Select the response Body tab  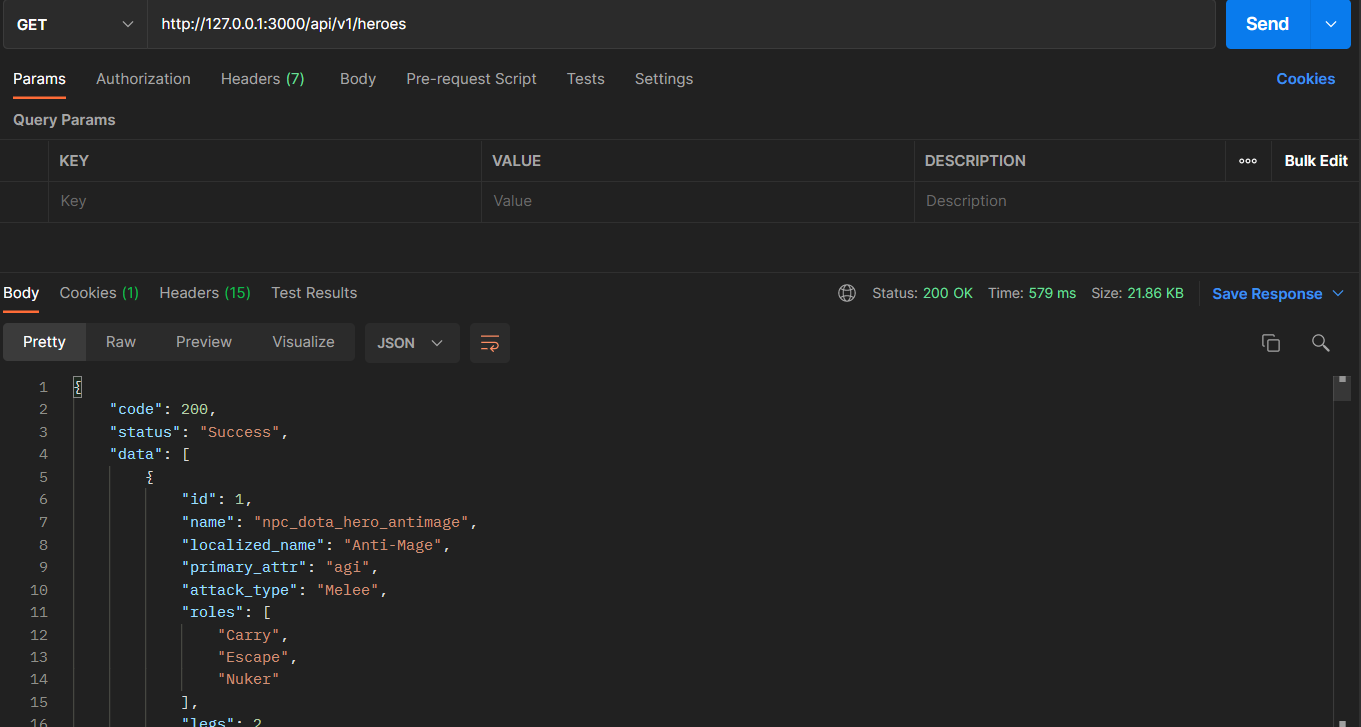[21, 293]
